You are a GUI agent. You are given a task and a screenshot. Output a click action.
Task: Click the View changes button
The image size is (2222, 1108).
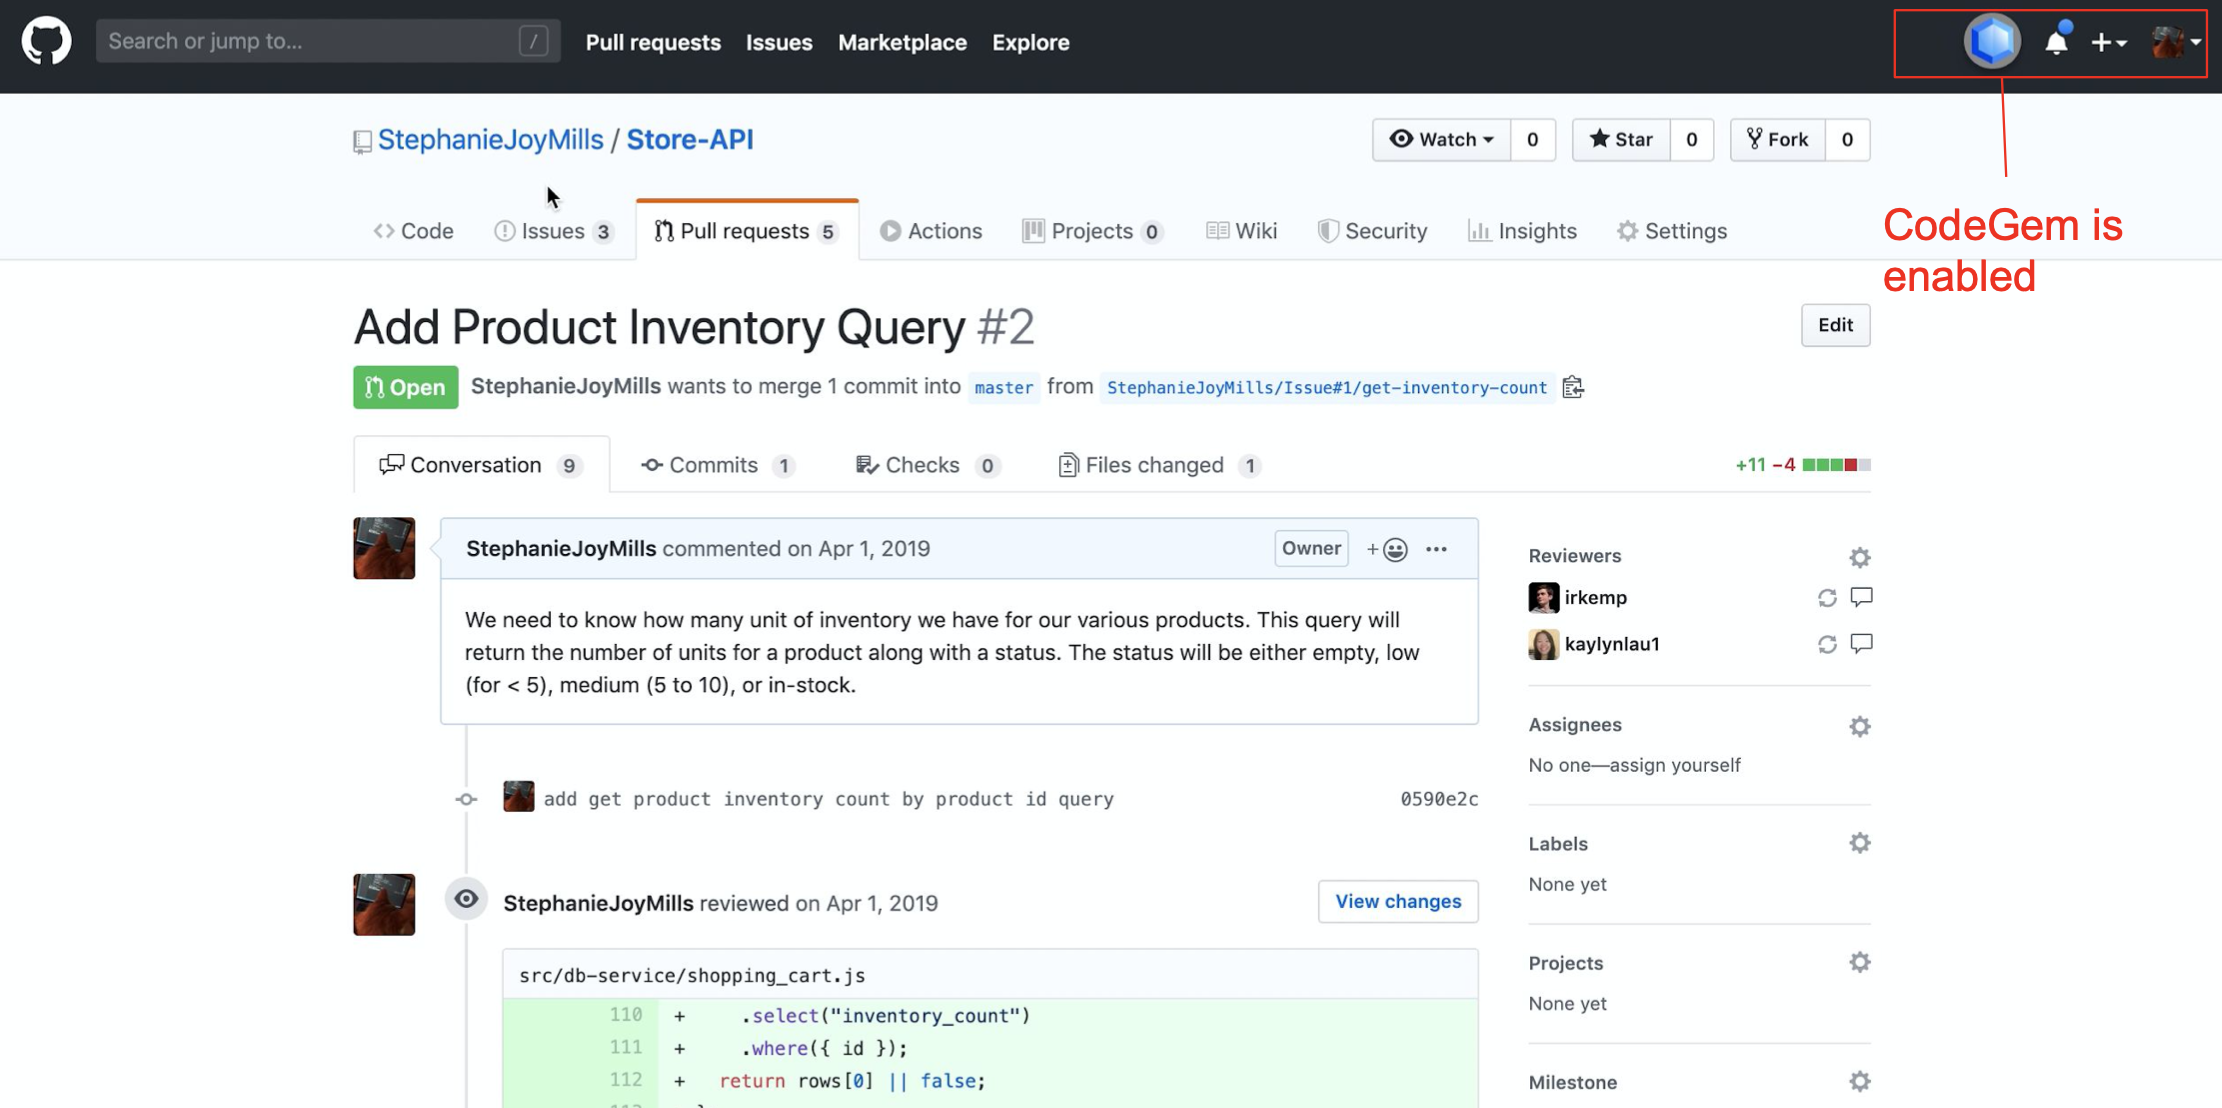point(1397,901)
